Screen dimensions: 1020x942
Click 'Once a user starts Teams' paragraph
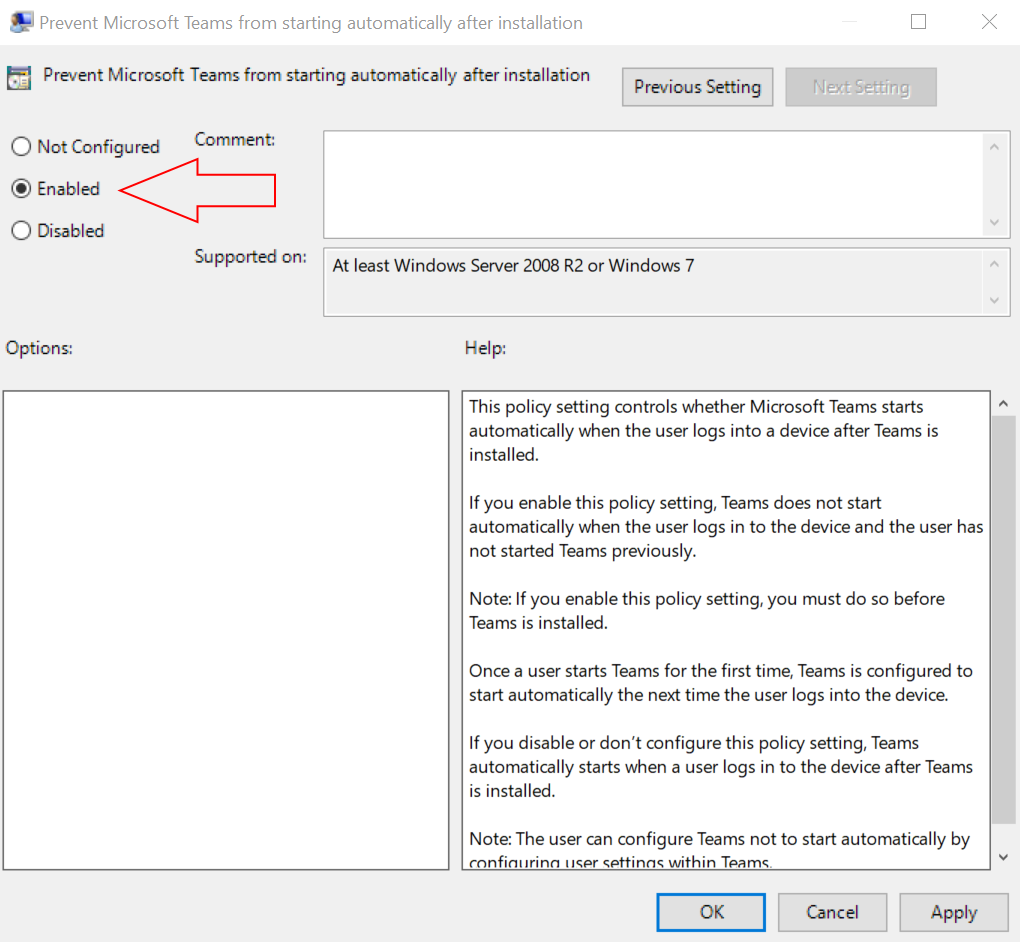[721, 682]
